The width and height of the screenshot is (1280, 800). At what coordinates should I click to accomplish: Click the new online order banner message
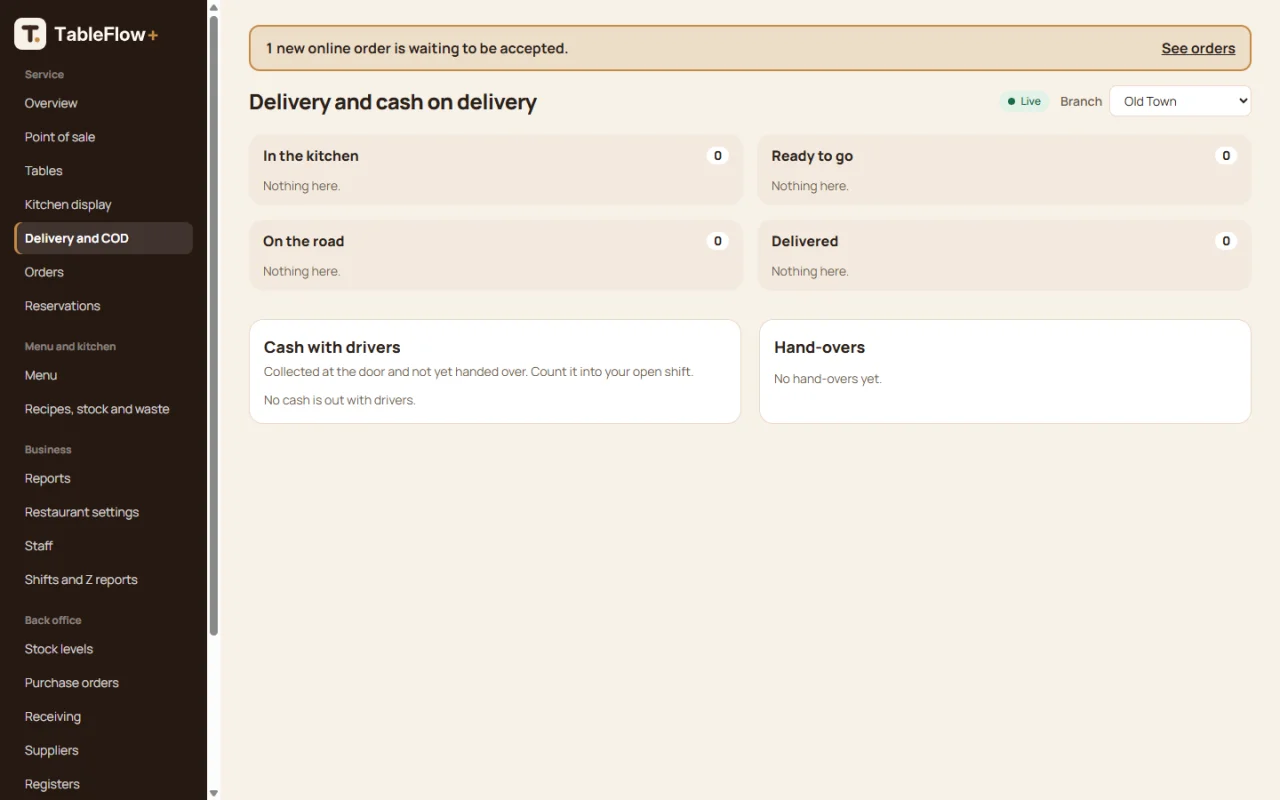click(x=417, y=48)
